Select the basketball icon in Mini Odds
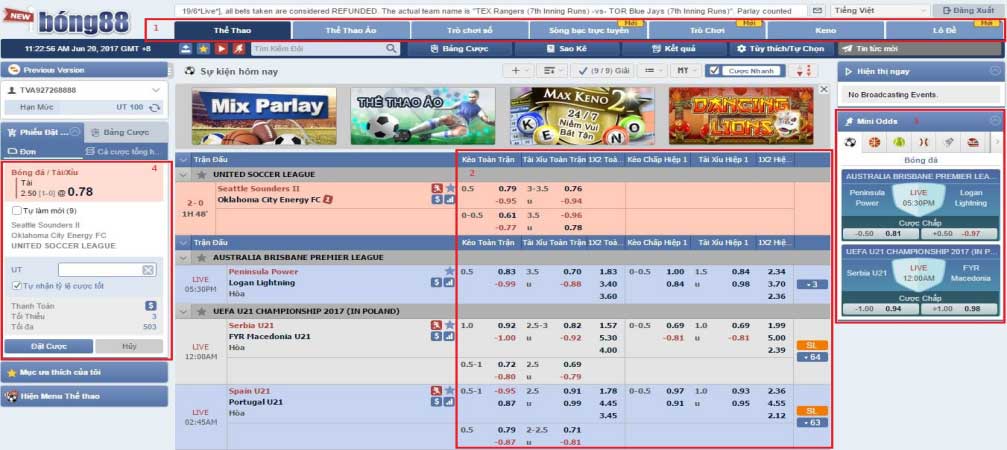The height and width of the screenshot is (450, 1007). 874,142
